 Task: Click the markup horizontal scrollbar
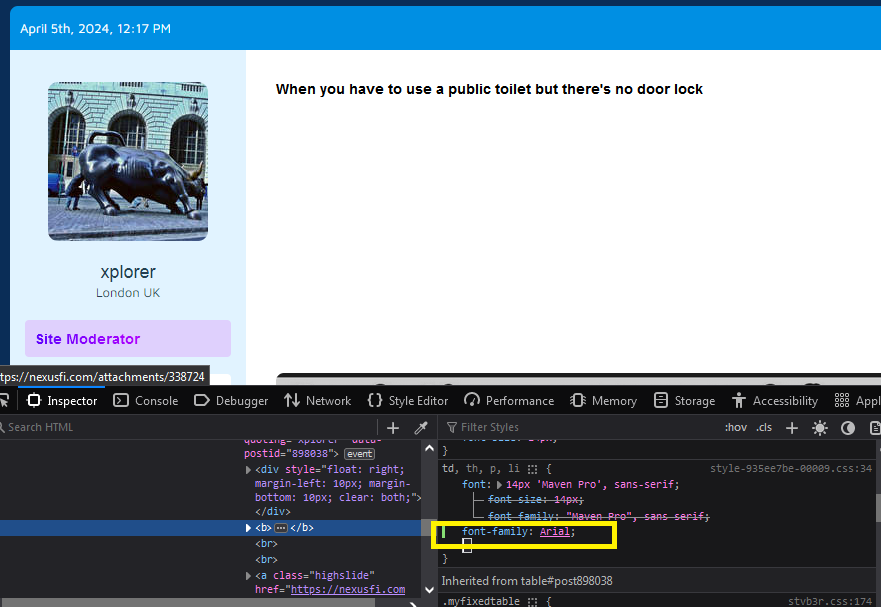pyautogui.click(x=188, y=603)
